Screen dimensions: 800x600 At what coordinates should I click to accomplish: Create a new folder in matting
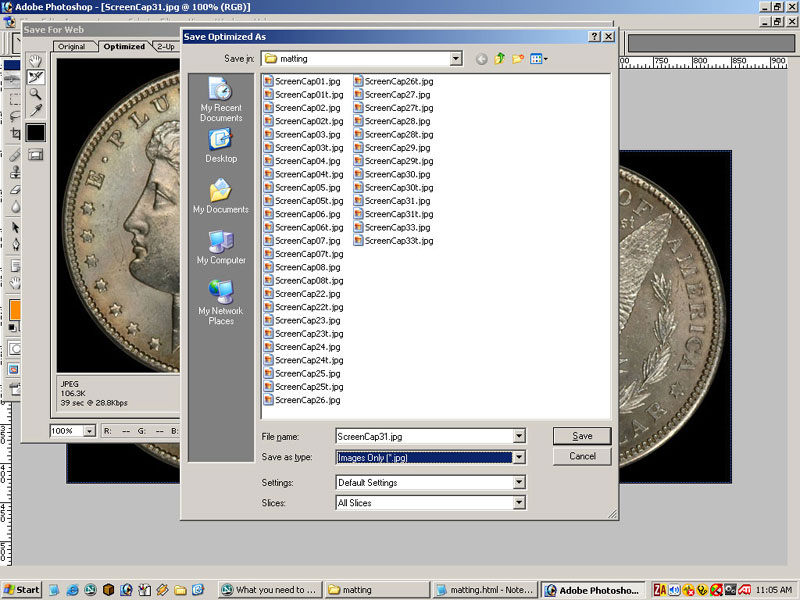click(518, 59)
